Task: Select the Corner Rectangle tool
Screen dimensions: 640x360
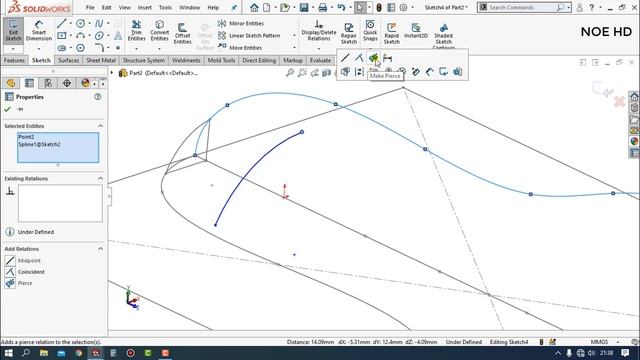Action: pyautogui.click(x=62, y=36)
